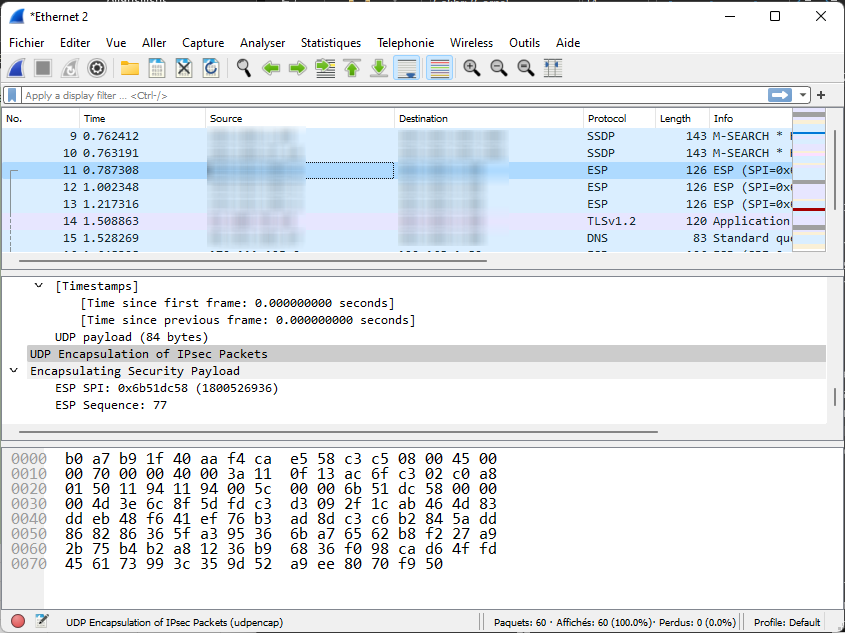Click packet list horizontal scrollbar
Screen dimensions: 845x633
coord(253,261)
